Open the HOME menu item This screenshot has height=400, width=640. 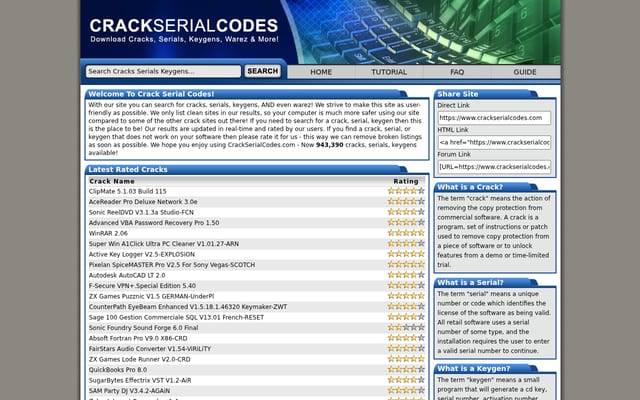click(x=321, y=72)
